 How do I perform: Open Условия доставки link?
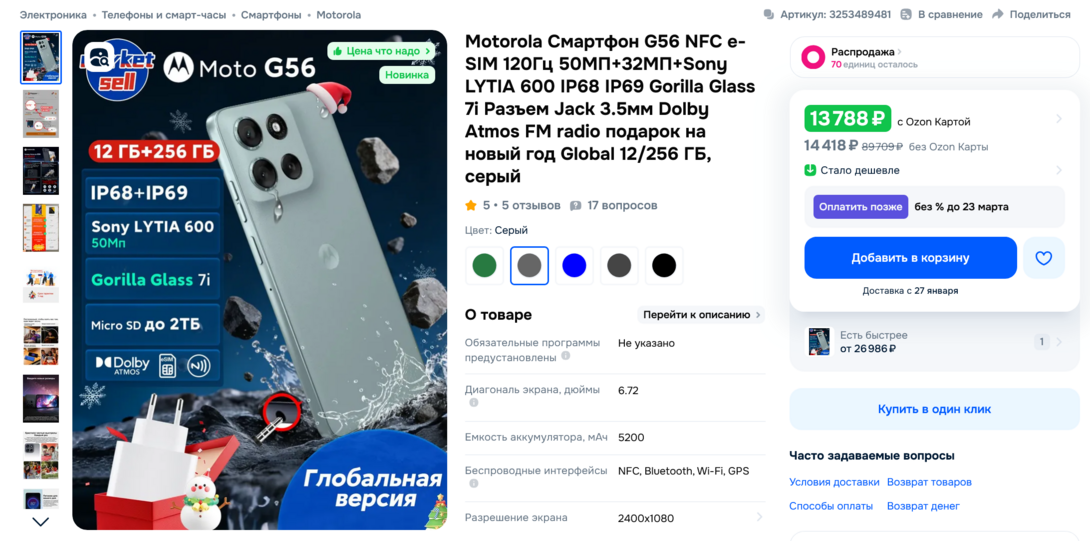click(834, 482)
